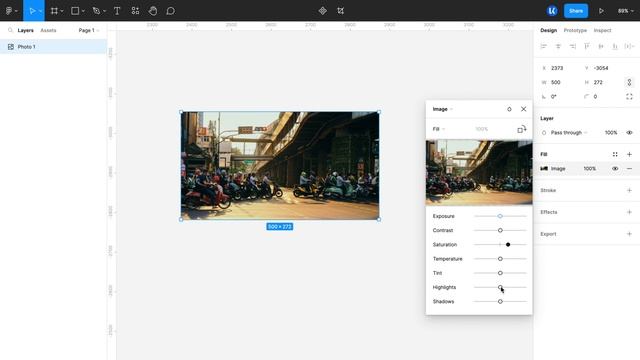Select the Comment tool
Viewport: 640px width, 360px height.
pyautogui.click(x=171, y=11)
